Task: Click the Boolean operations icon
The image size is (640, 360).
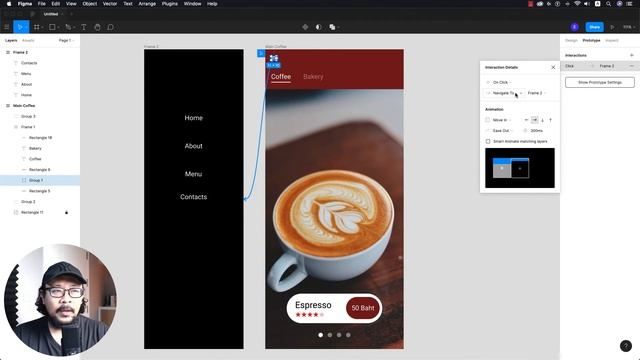Action: point(332,27)
